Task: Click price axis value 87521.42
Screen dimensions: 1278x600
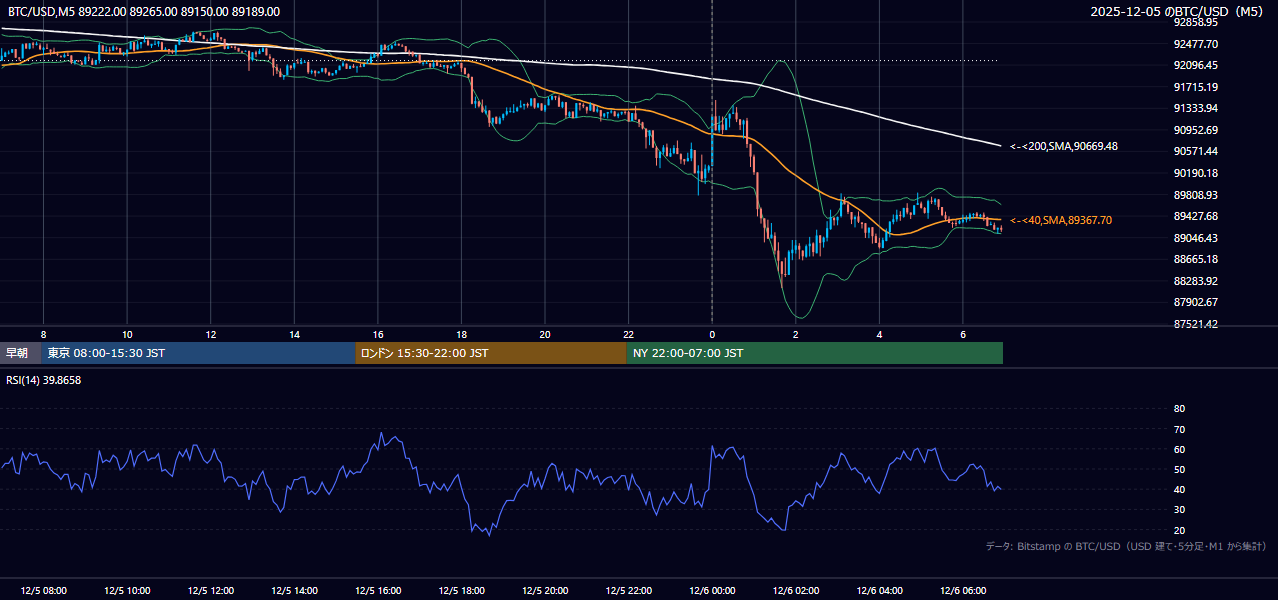Action: point(1196,324)
